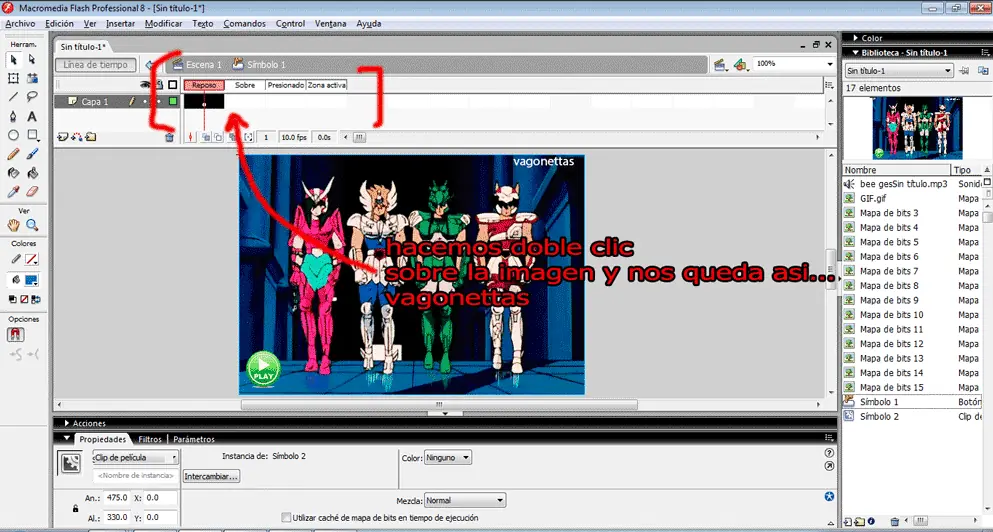This screenshot has width=993, height=532.
Task: Click the Center Frame icon in timeline
Action: click(x=193, y=137)
